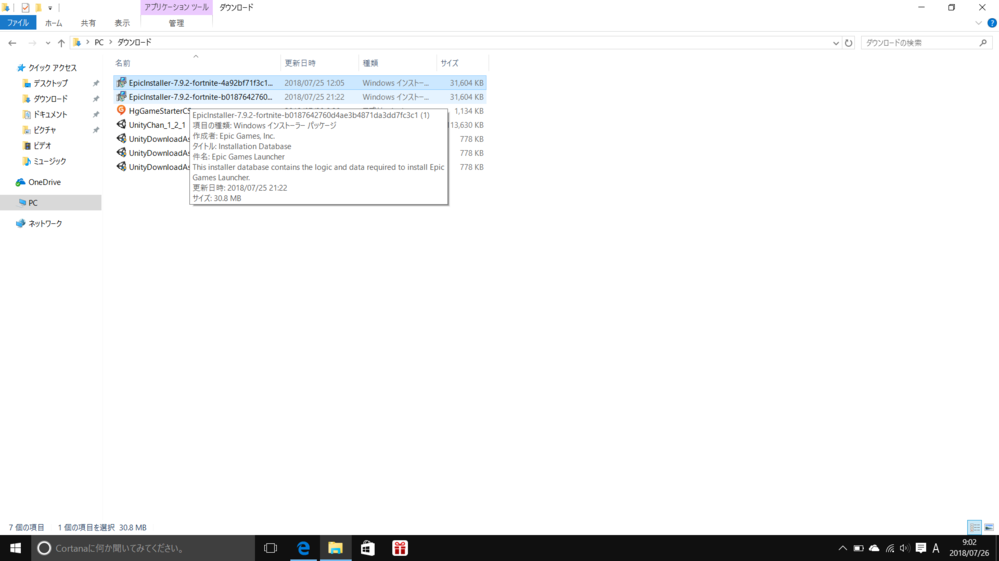The width and height of the screenshot is (999, 561).
Task: Open the recent locations dropdown arrow
Action: [48, 43]
